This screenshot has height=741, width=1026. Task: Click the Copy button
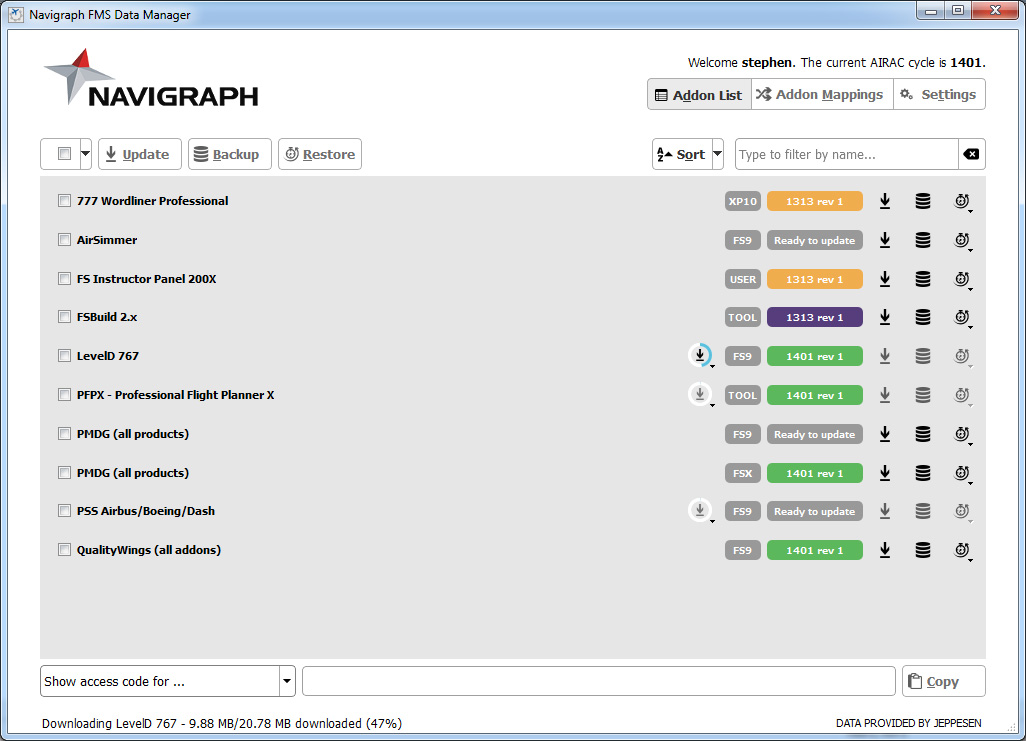tap(943, 681)
